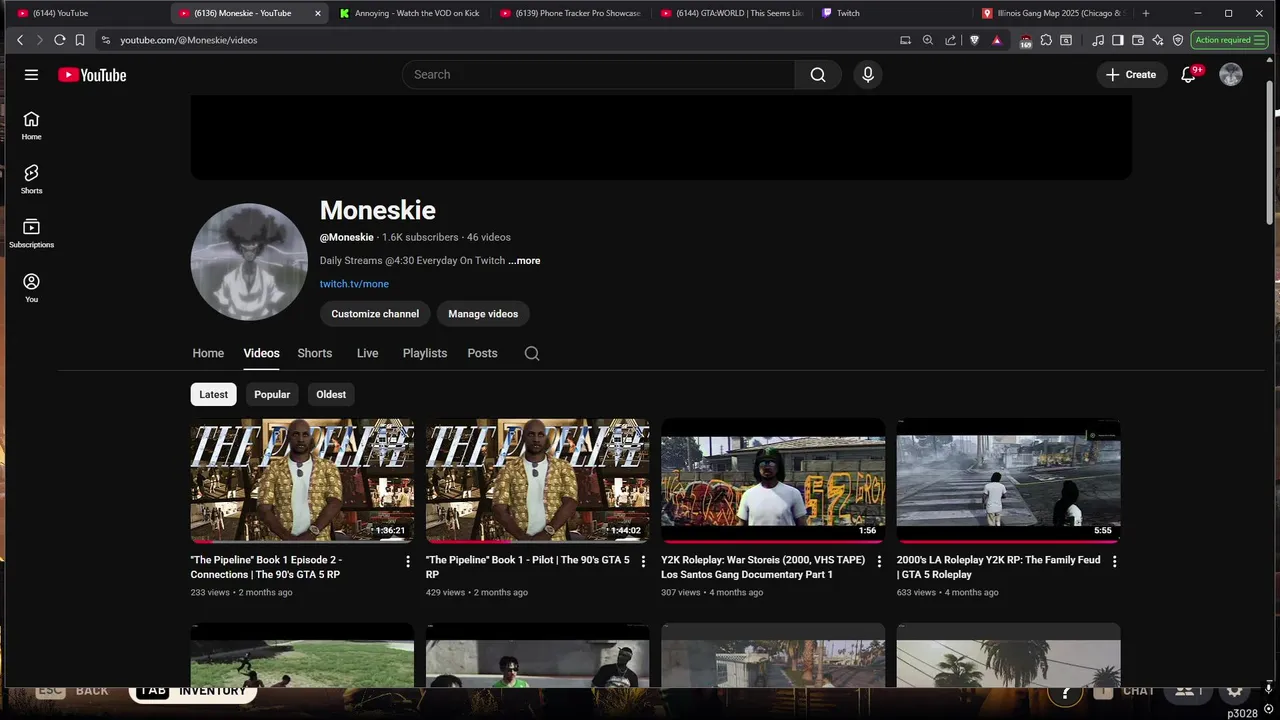Open the twitch.tv/mone link
This screenshot has width=1280, height=720.
coord(354,284)
